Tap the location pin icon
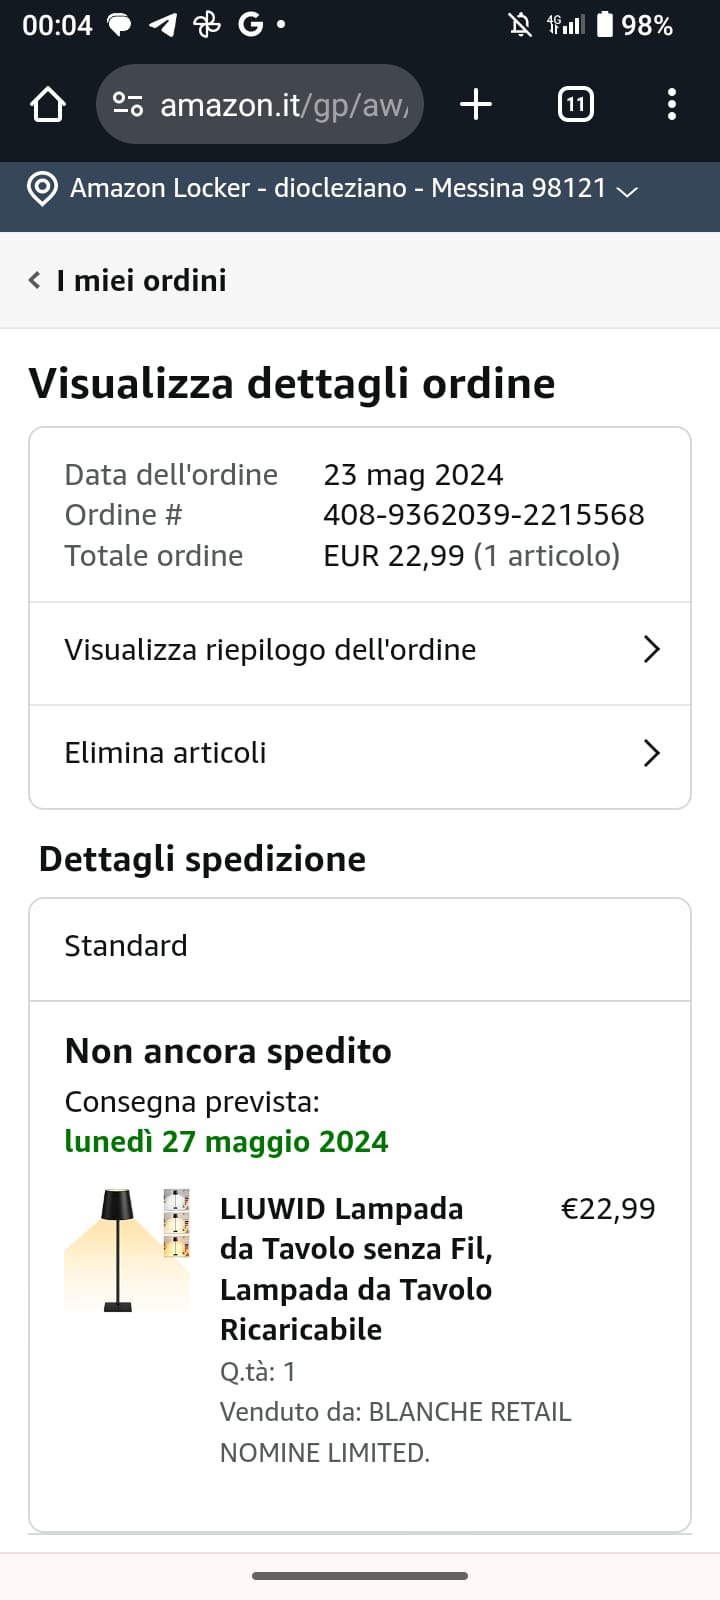720x1600 pixels. coord(42,188)
